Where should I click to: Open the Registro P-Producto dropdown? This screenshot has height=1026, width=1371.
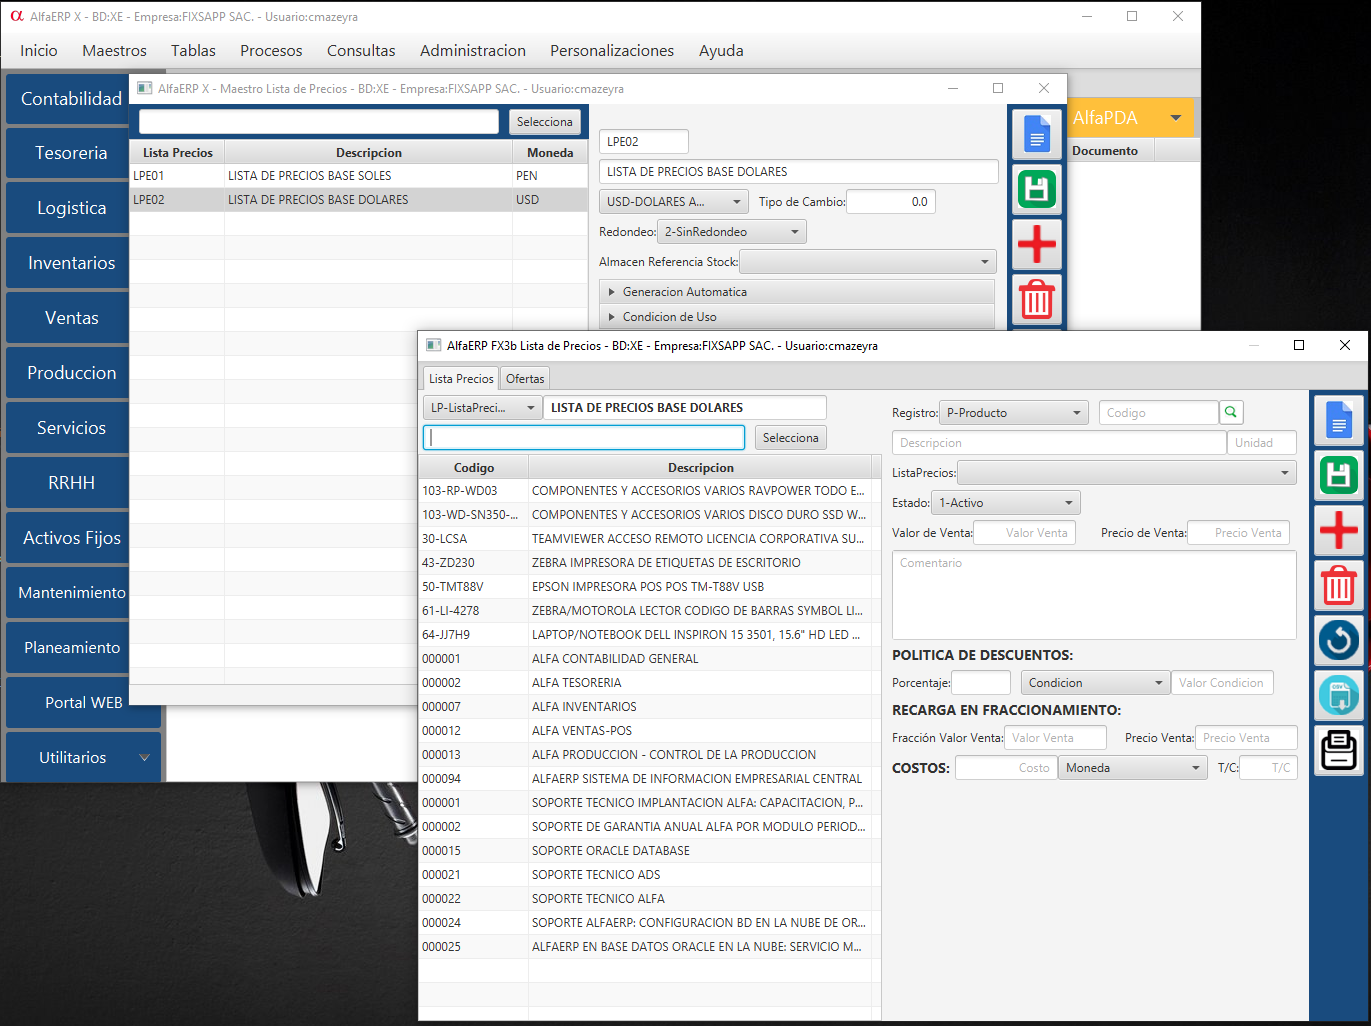[x=1013, y=413]
